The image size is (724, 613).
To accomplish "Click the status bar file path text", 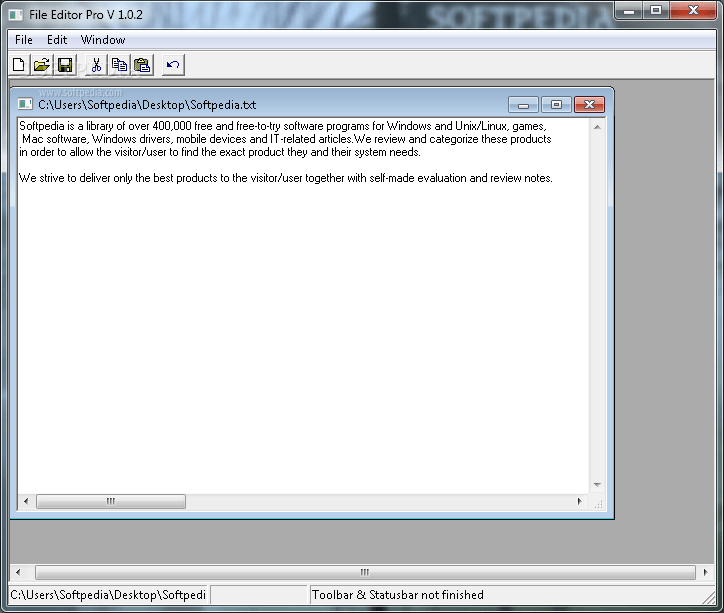I will click(108, 595).
